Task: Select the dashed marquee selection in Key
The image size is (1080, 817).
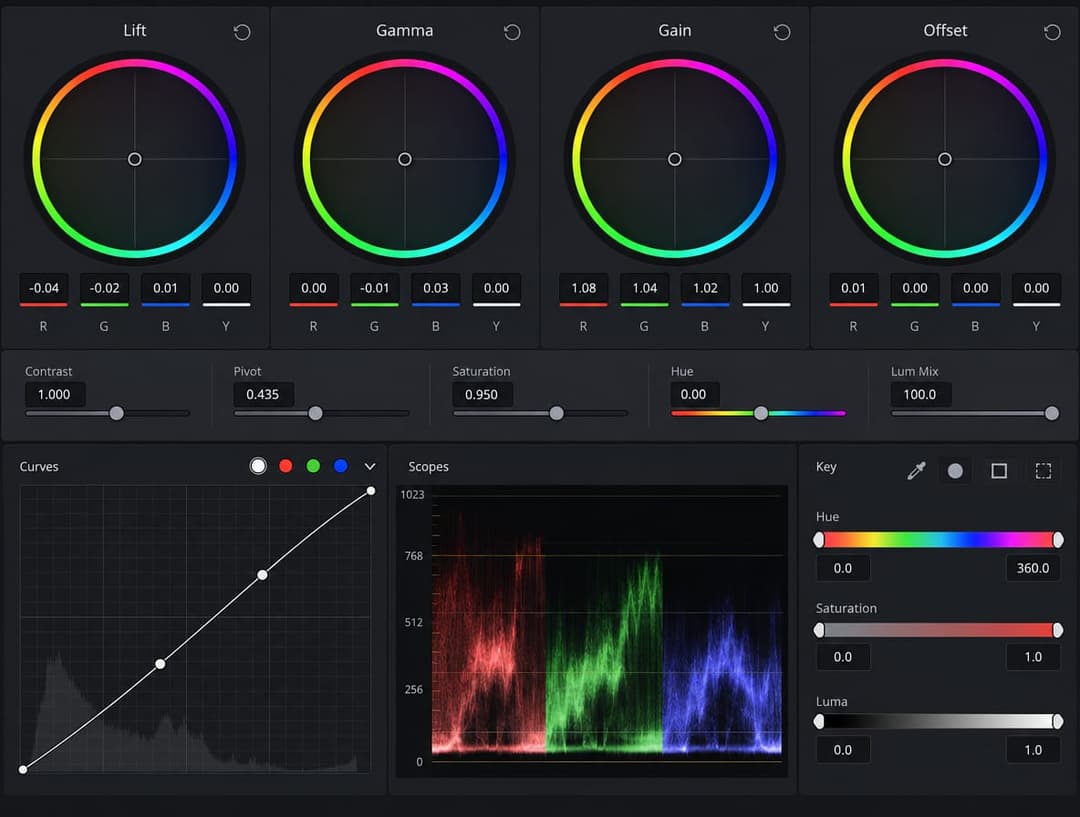Action: pyautogui.click(x=1043, y=470)
